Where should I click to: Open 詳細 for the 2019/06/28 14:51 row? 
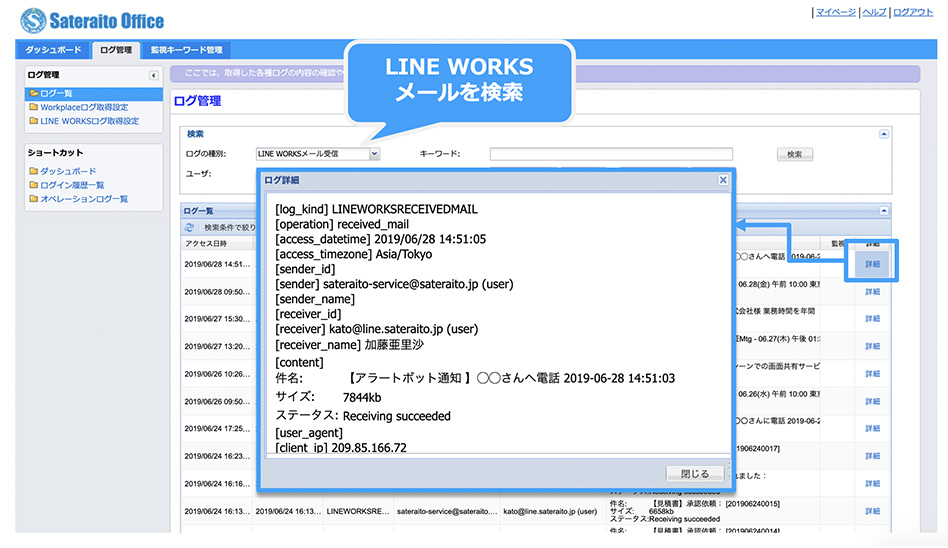tap(872, 264)
